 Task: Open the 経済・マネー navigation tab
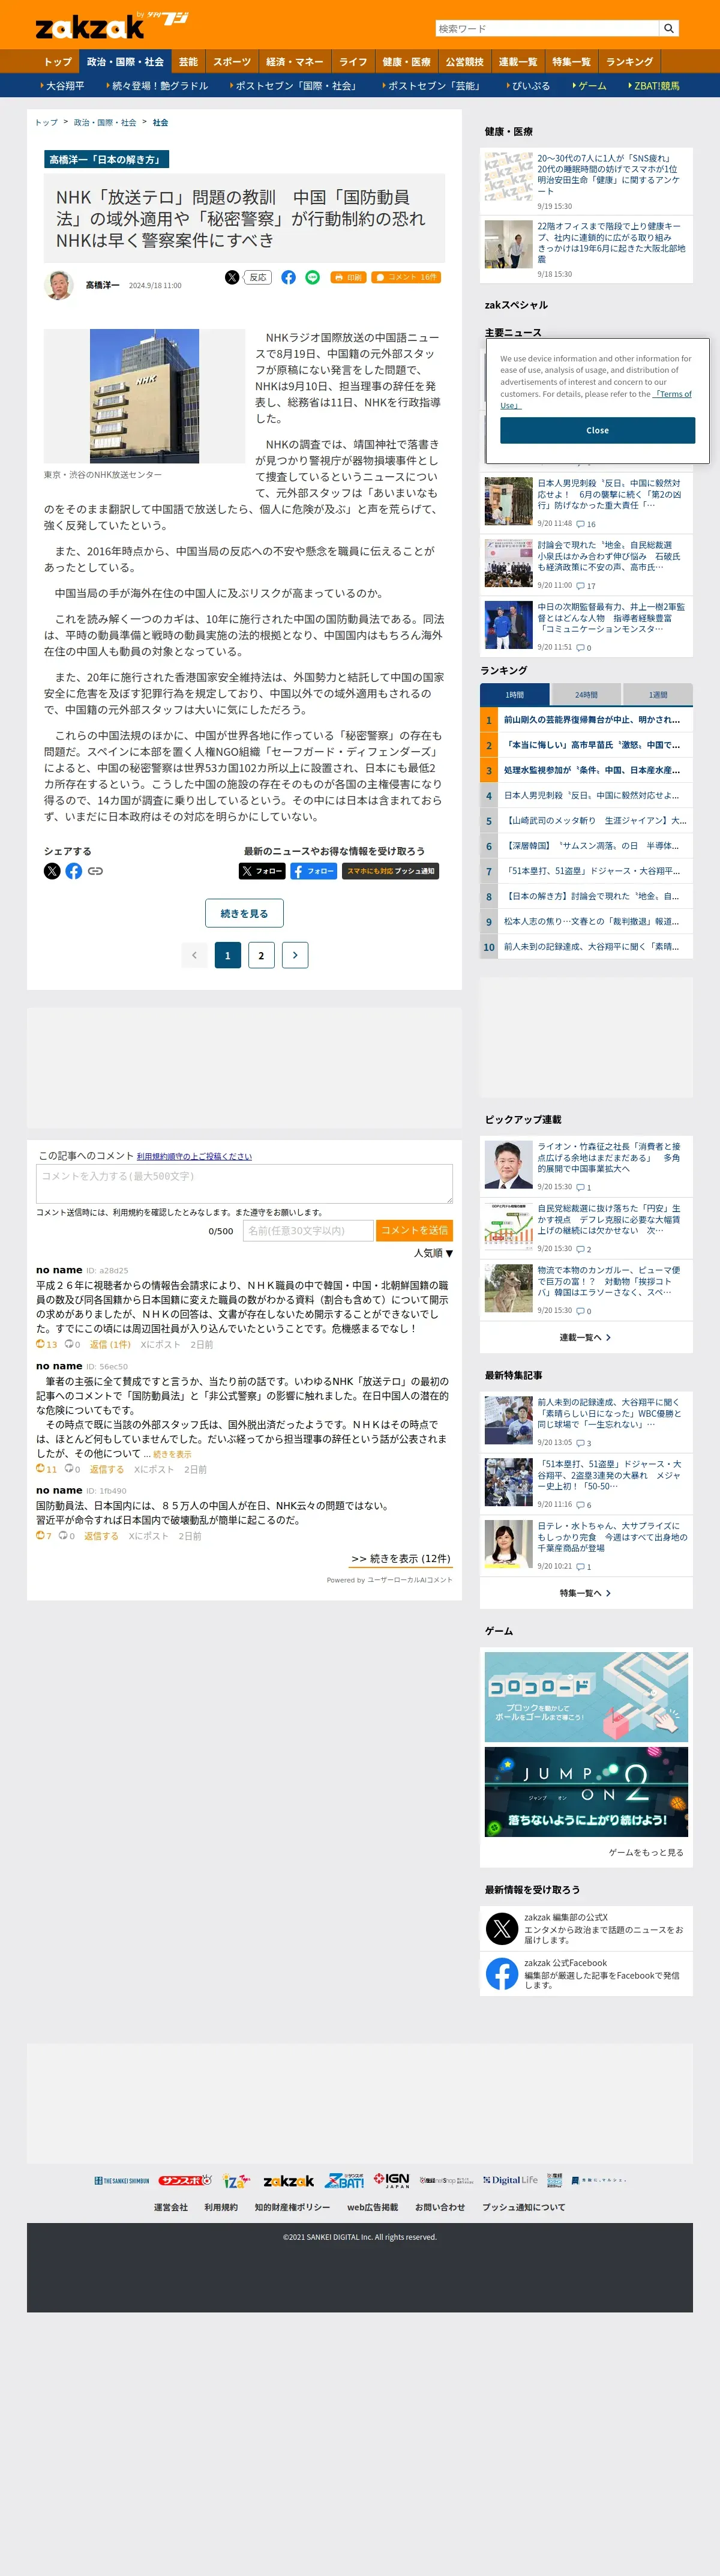pyautogui.click(x=294, y=62)
